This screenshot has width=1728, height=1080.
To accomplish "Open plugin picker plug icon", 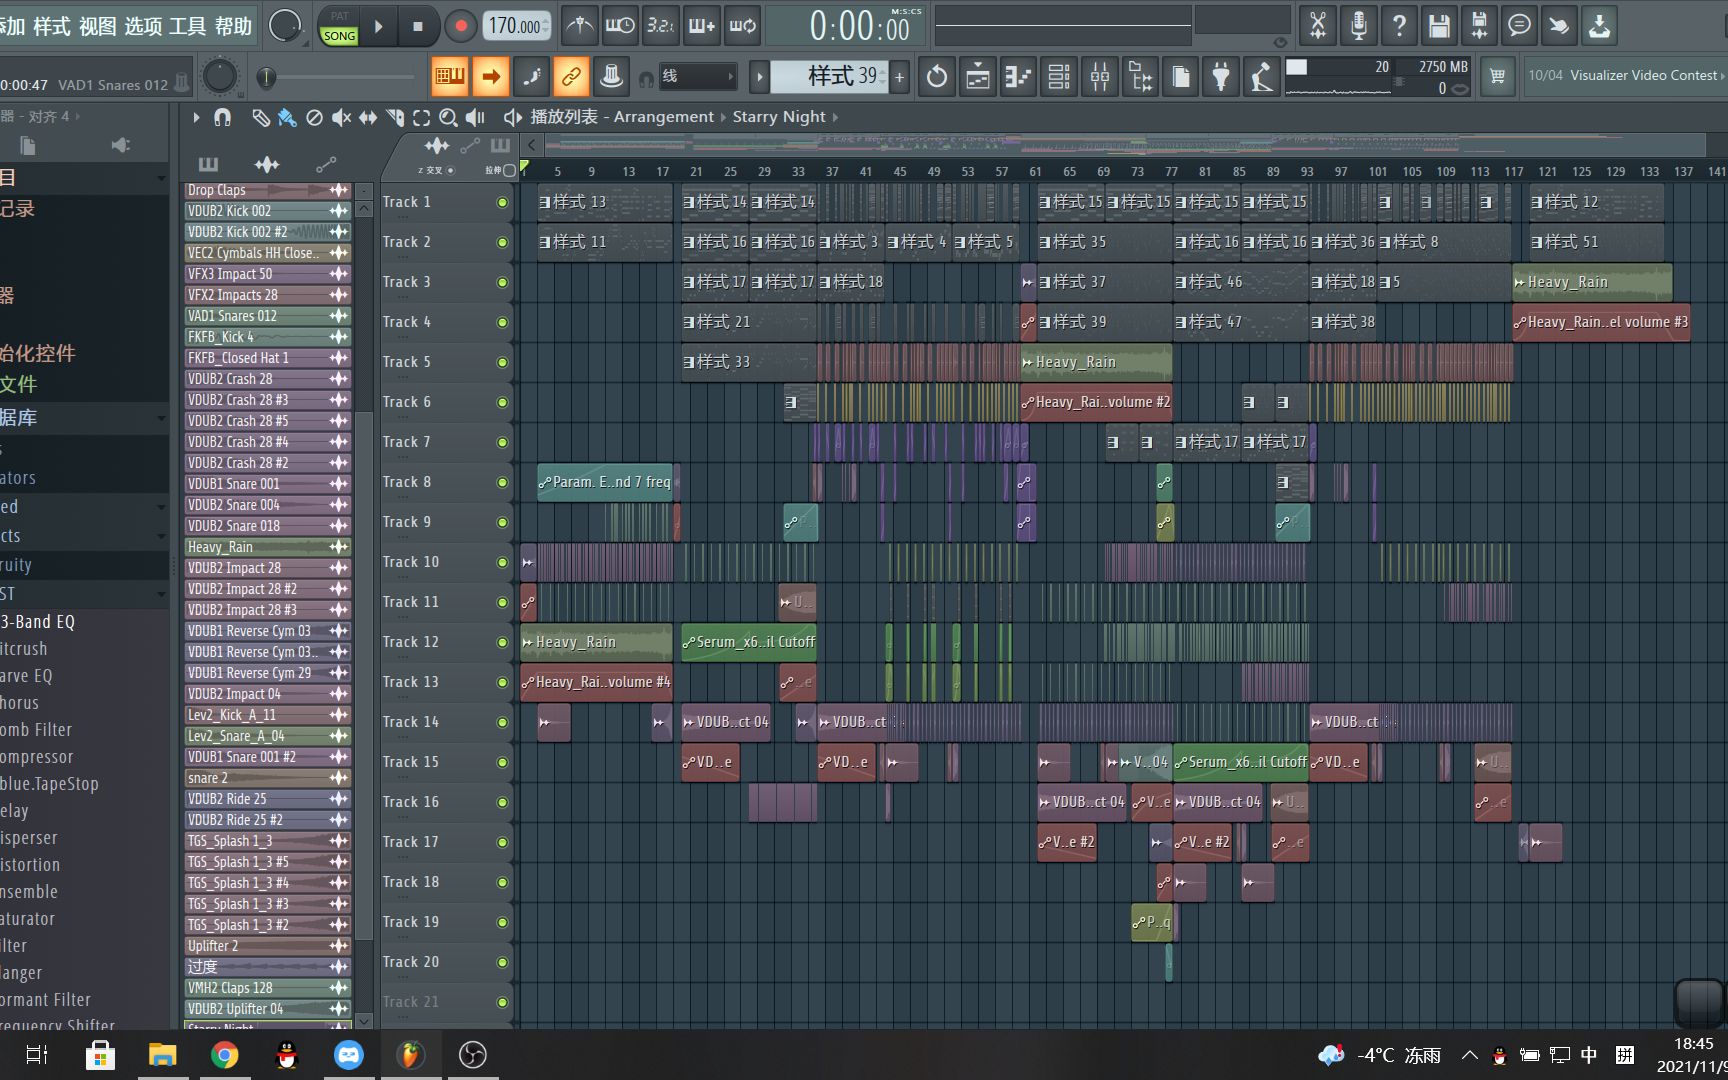I will click(x=1221, y=76).
